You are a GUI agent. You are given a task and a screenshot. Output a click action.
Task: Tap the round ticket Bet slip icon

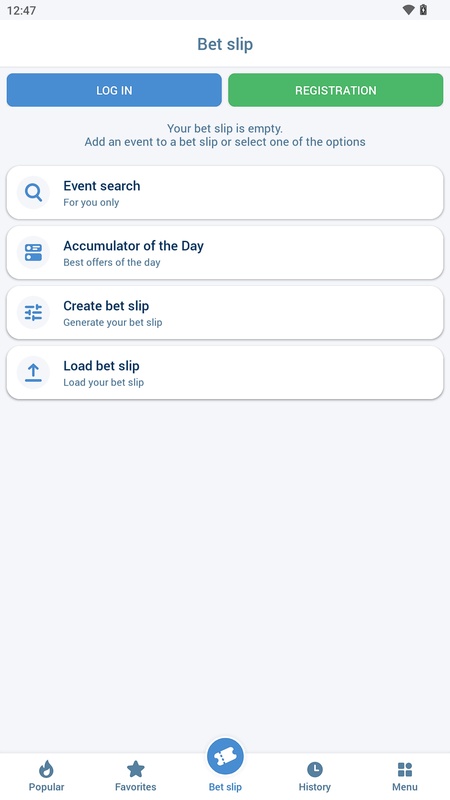[225, 757]
